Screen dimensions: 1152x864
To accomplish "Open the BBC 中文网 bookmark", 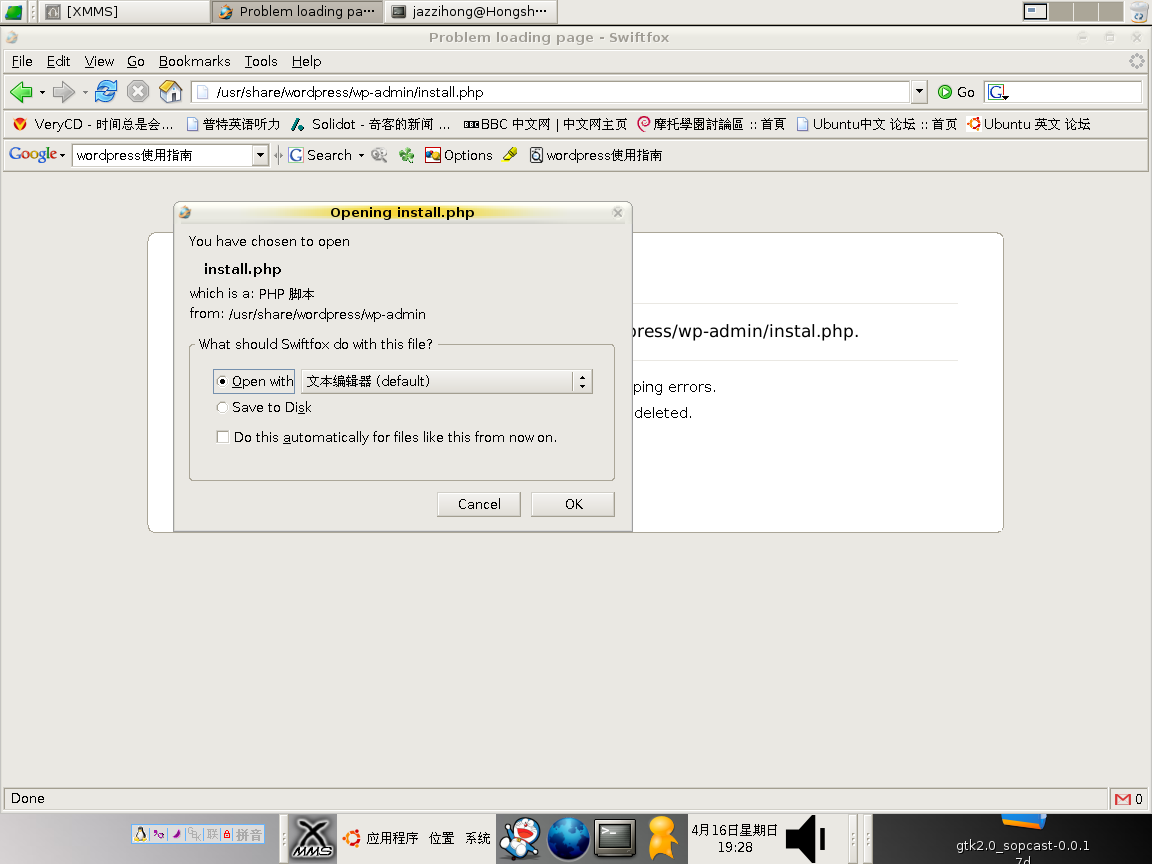I will click(x=545, y=124).
